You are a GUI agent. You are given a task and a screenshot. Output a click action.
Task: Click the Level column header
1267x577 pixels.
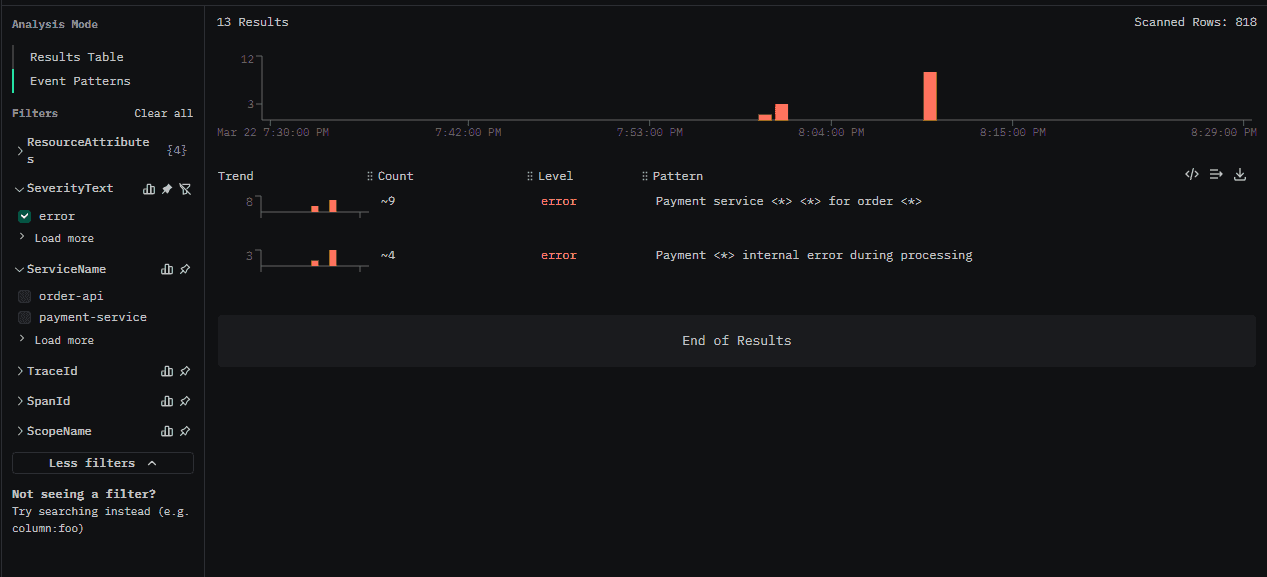[x=556, y=176]
